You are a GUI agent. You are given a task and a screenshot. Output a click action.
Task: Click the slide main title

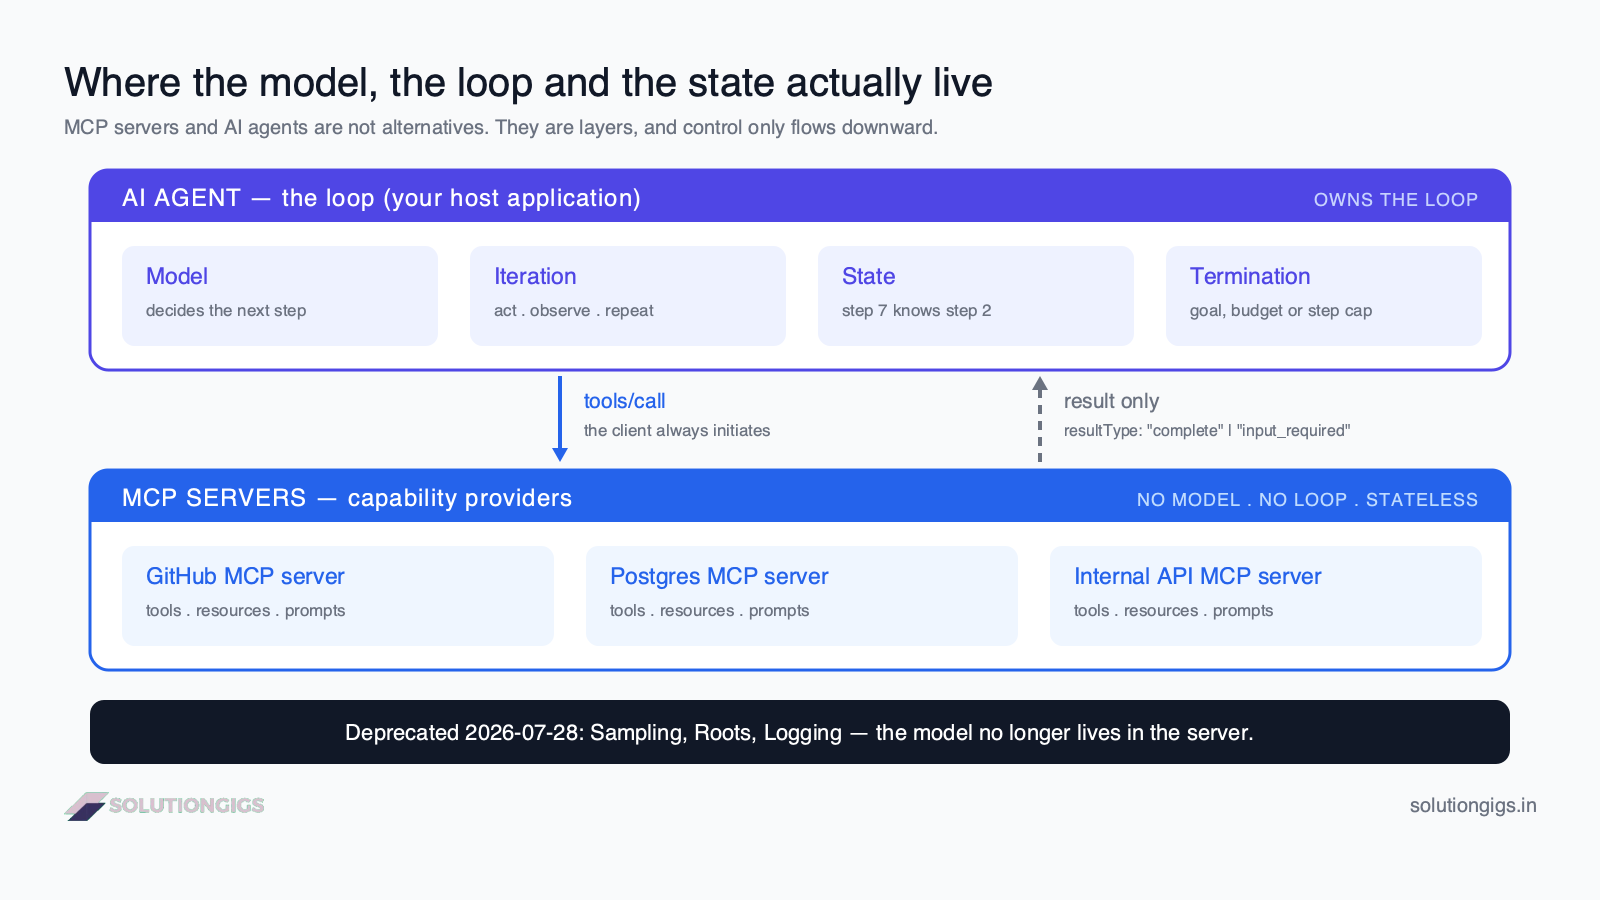click(528, 83)
